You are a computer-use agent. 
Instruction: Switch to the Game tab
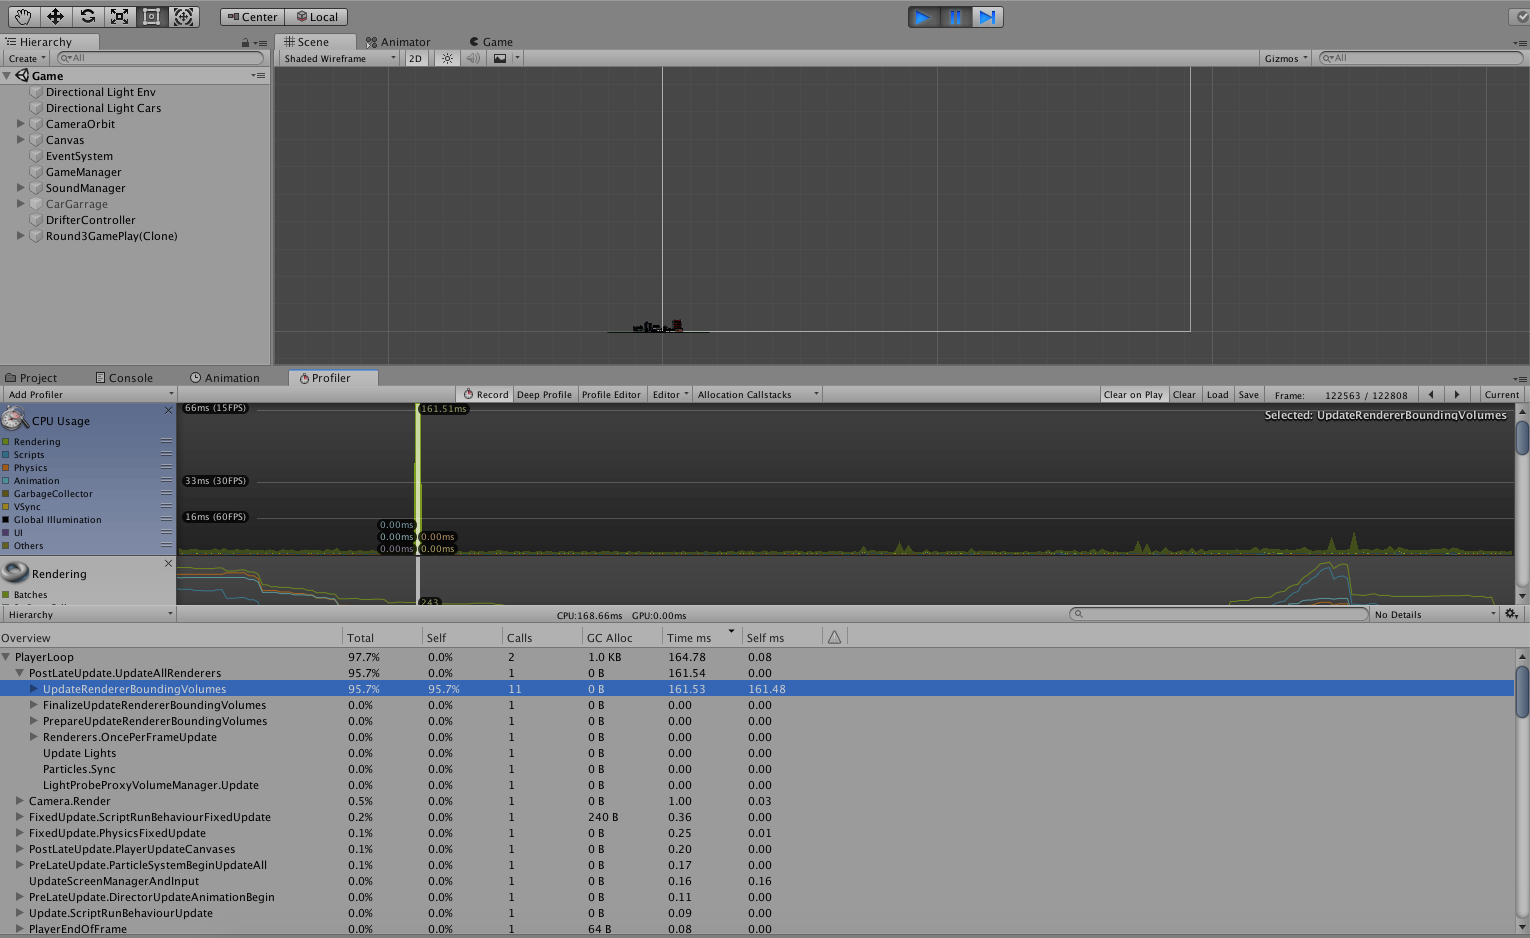[x=491, y=42]
